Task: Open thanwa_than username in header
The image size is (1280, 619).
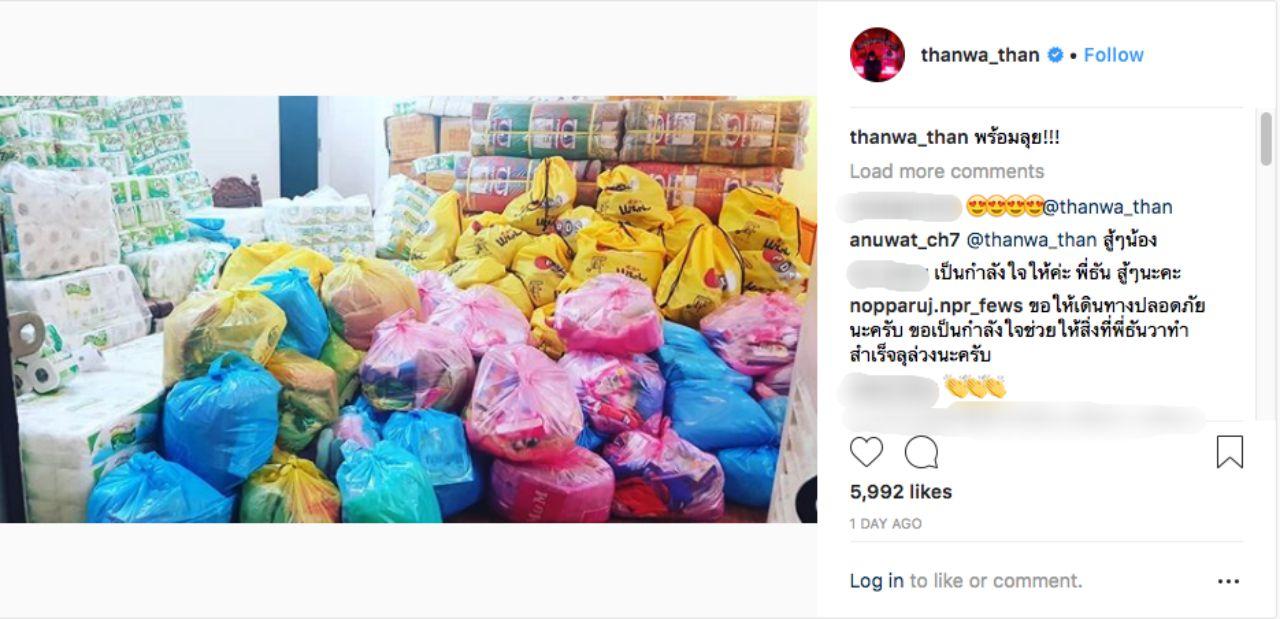Action: pyautogui.click(x=980, y=55)
